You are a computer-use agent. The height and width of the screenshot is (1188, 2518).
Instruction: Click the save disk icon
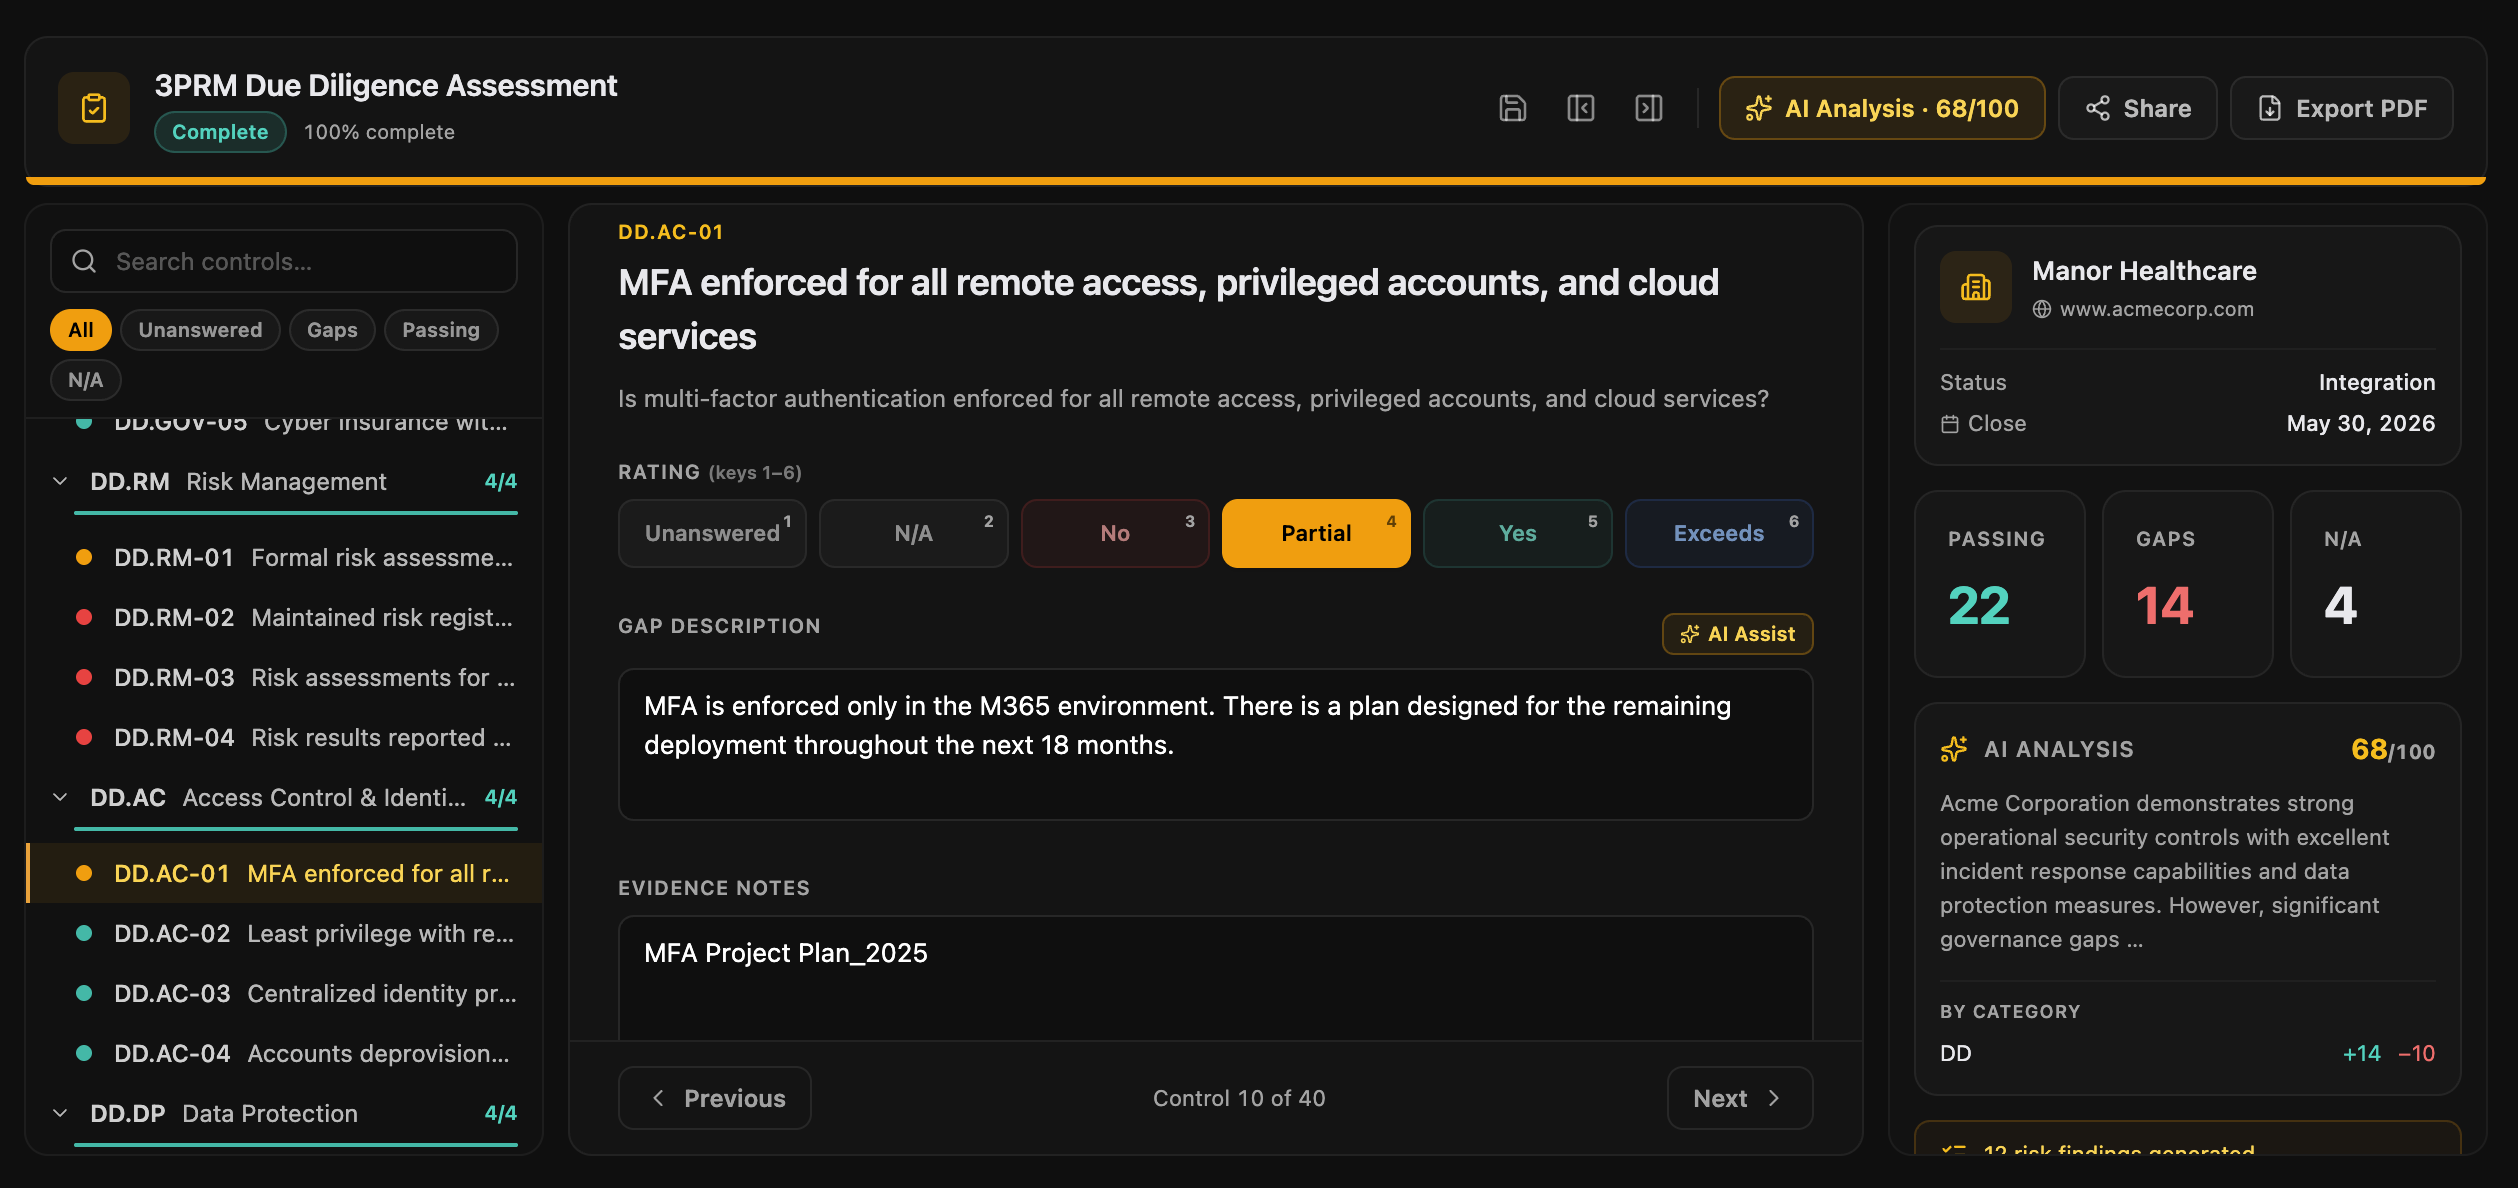coord(1512,108)
